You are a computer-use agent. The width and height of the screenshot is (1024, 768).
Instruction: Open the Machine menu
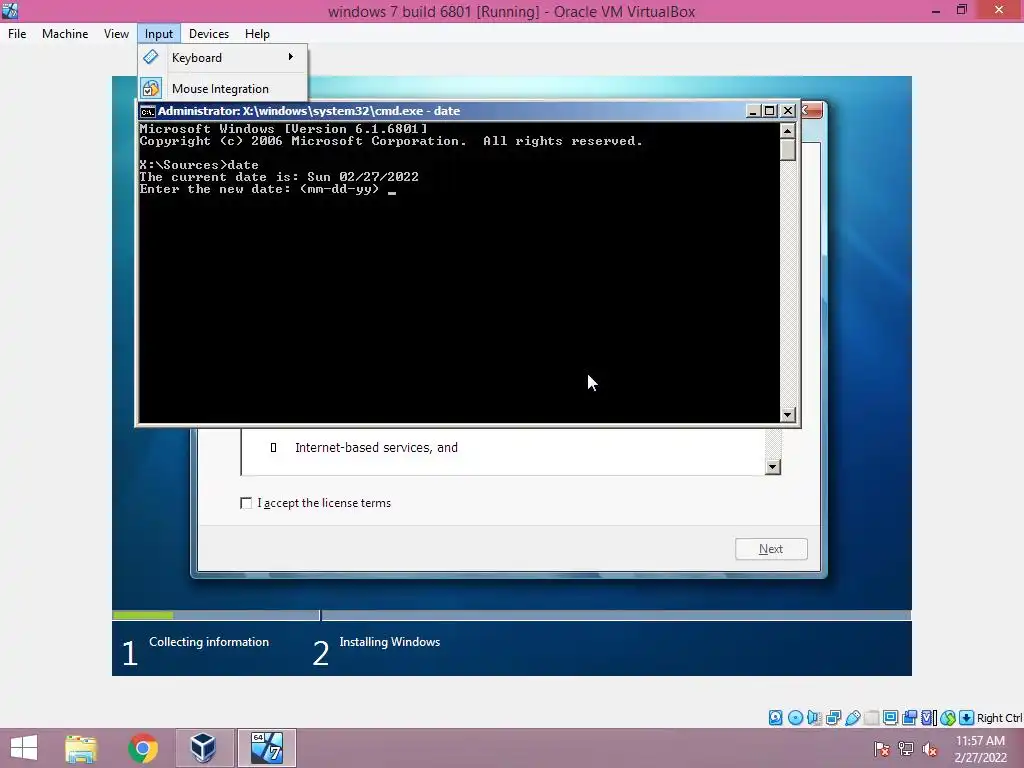tap(65, 33)
